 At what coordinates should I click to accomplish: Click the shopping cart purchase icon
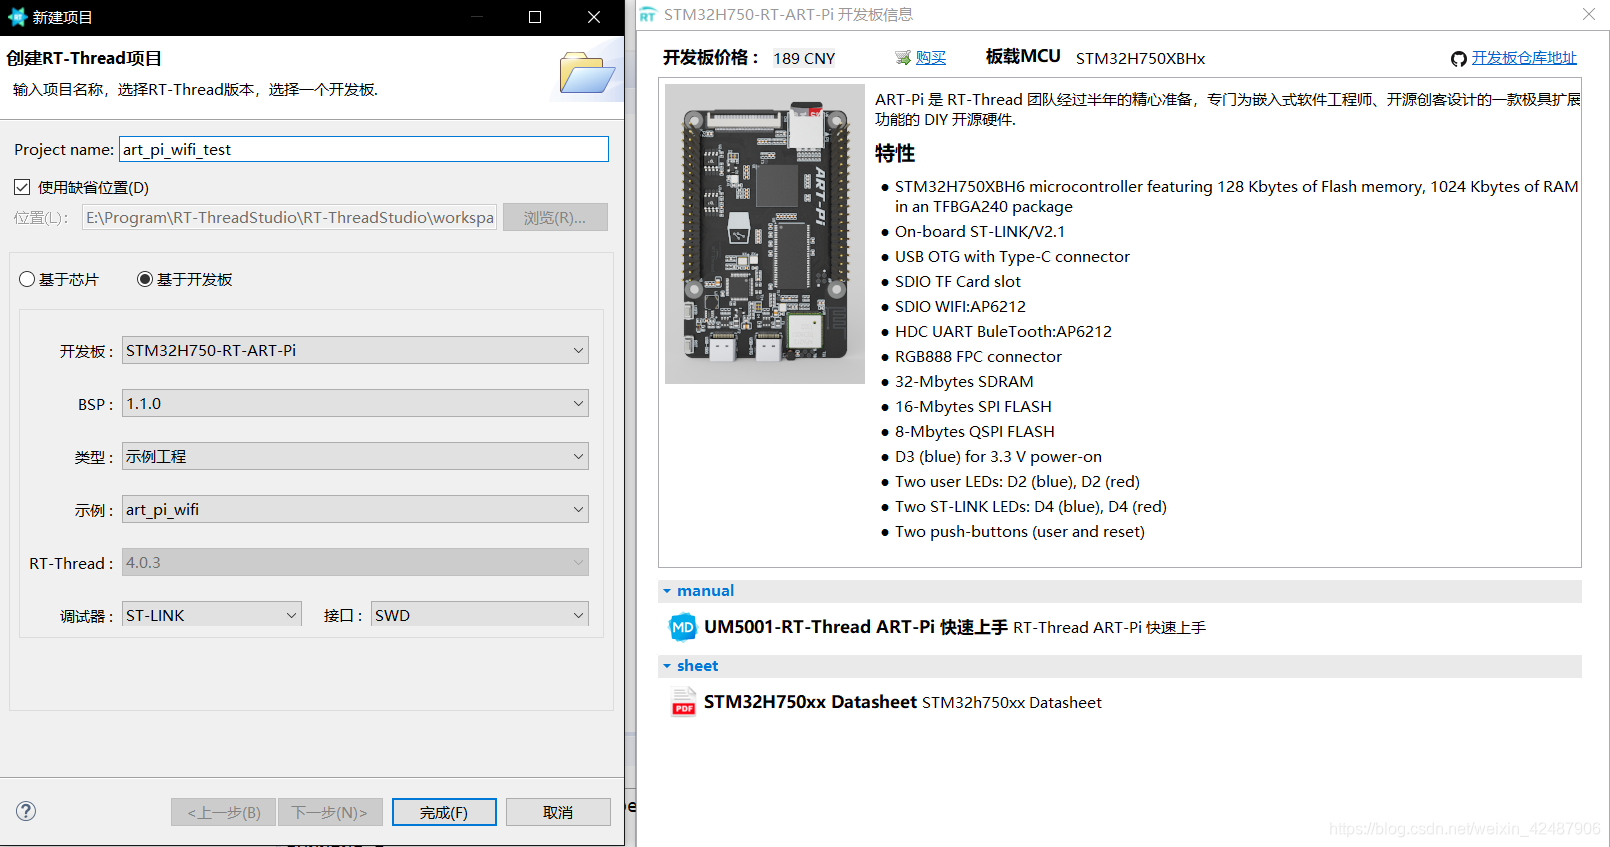tap(903, 58)
